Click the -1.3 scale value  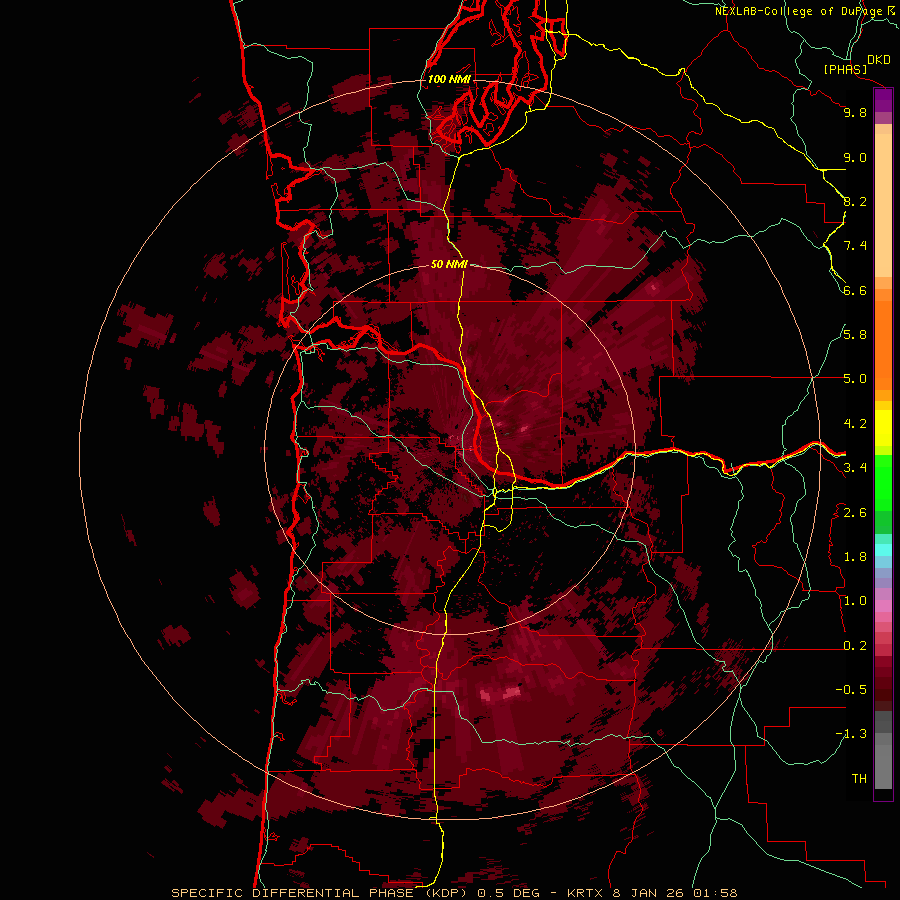coord(851,734)
